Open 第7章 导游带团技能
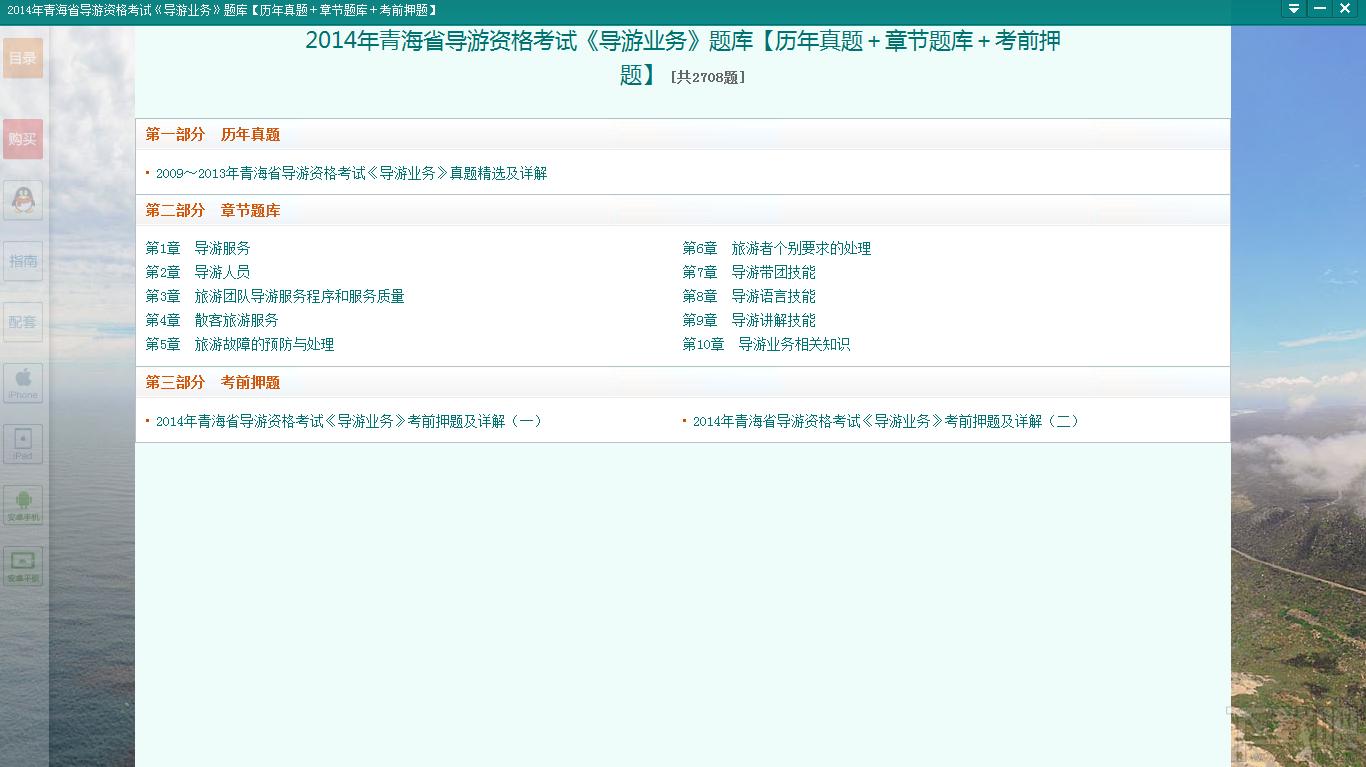1366x767 pixels. pos(749,272)
